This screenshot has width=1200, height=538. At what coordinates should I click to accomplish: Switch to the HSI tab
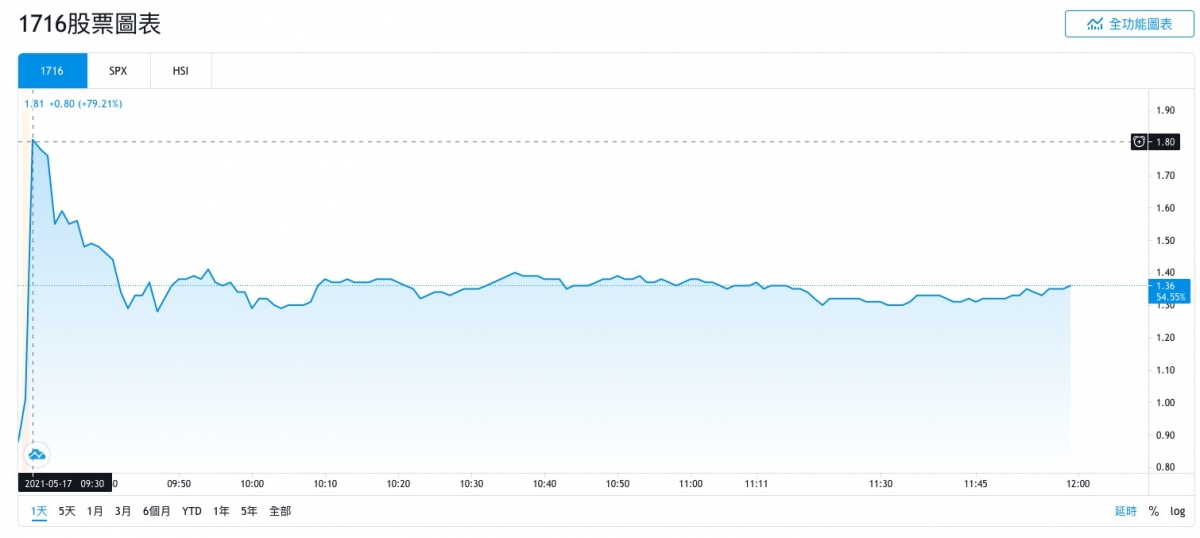[180, 71]
